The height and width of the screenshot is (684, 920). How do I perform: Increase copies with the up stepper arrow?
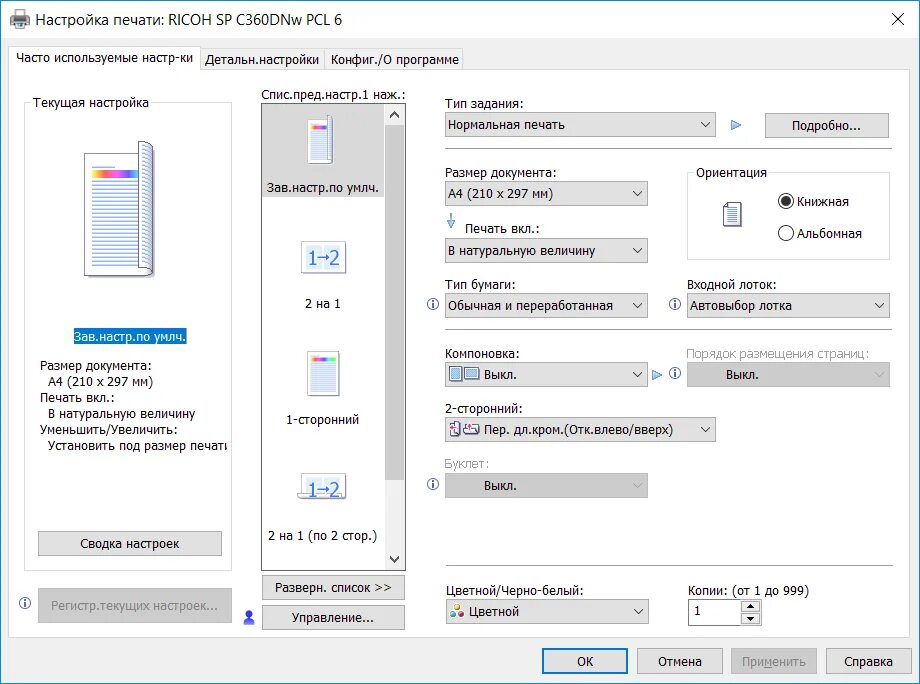(x=750, y=606)
